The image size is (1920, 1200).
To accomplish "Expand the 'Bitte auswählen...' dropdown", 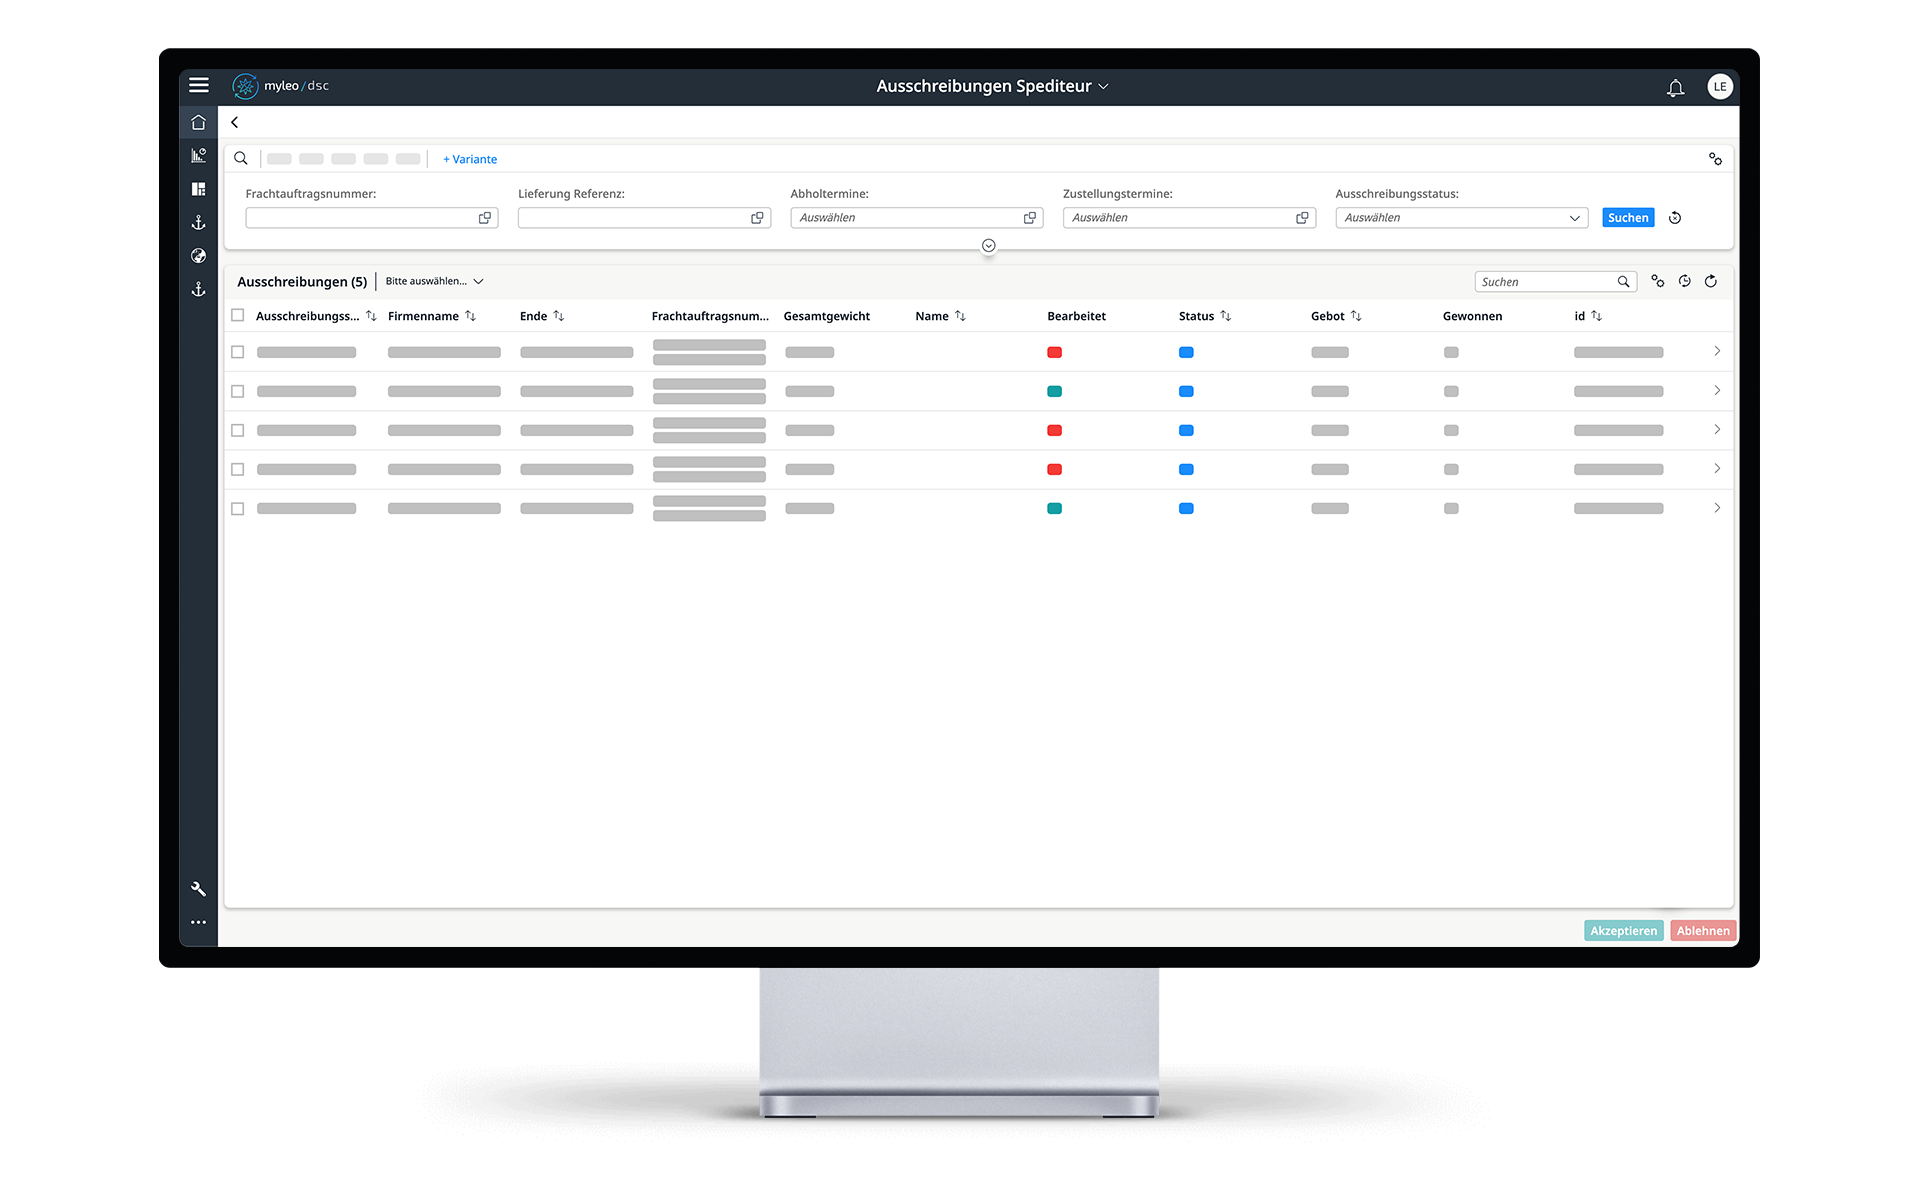I will [x=434, y=281].
